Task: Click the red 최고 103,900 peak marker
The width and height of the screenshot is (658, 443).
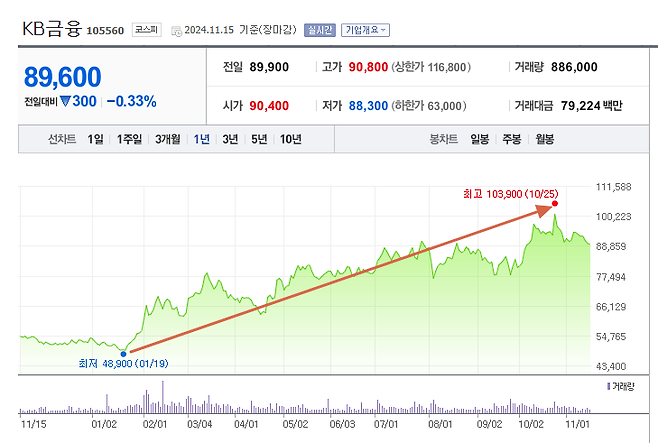Action: tap(555, 204)
